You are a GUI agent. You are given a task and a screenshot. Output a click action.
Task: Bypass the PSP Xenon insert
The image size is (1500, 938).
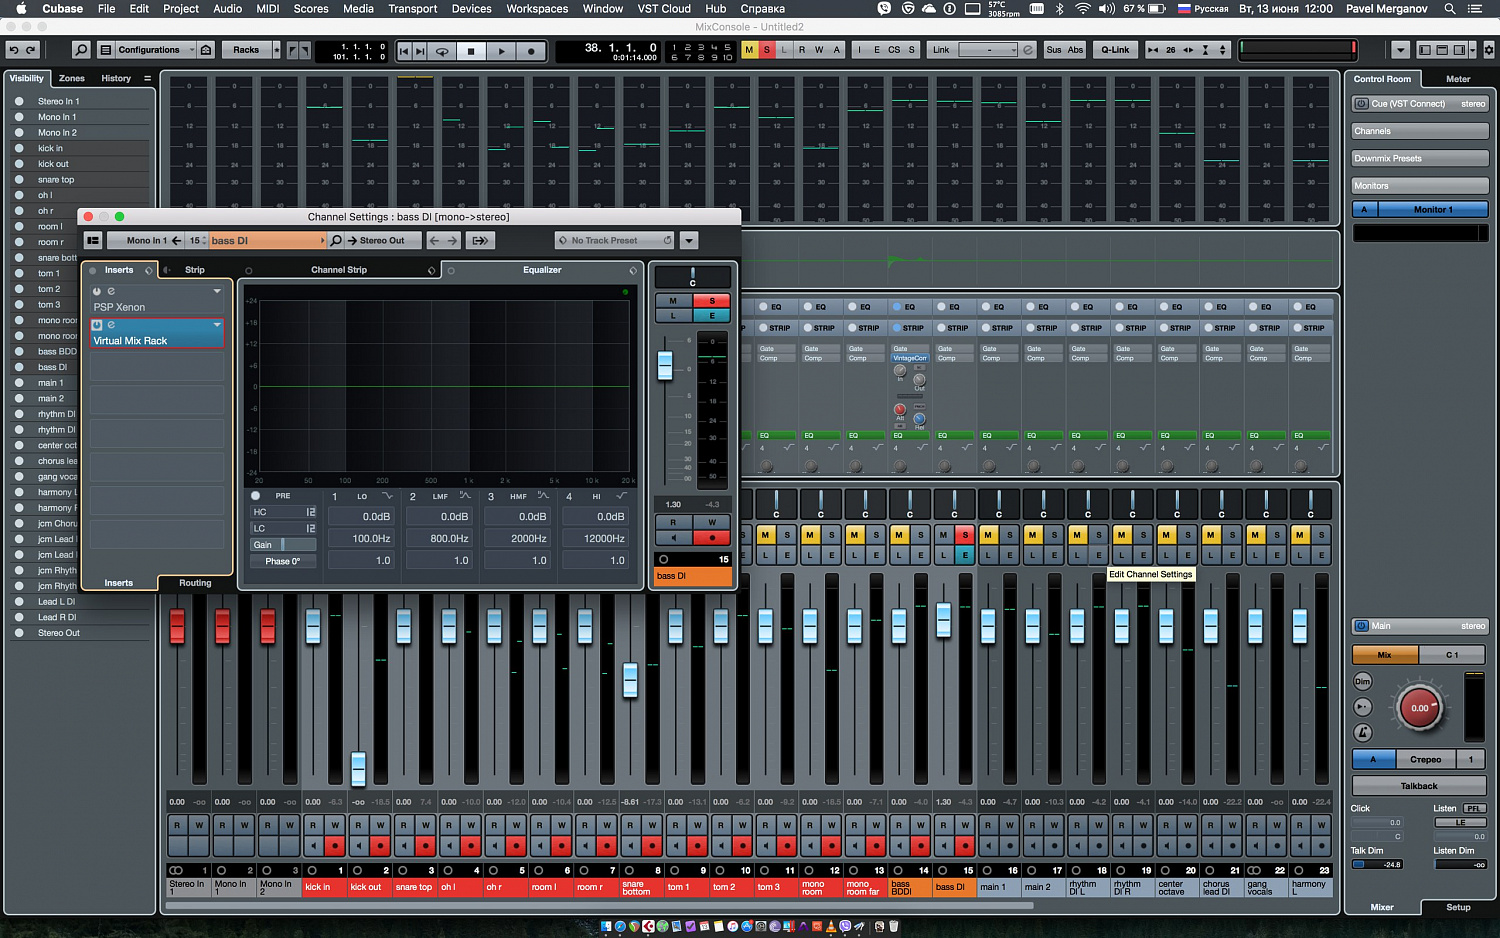97,292
